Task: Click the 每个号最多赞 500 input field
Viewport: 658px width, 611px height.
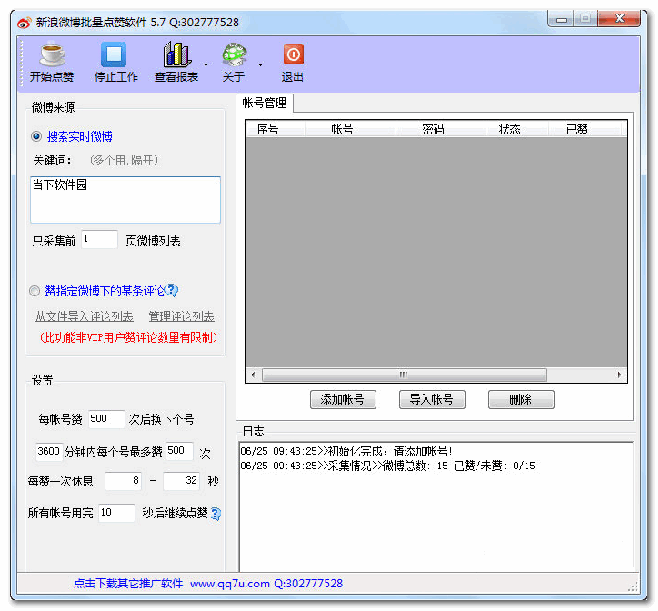Action: [180, 451]
